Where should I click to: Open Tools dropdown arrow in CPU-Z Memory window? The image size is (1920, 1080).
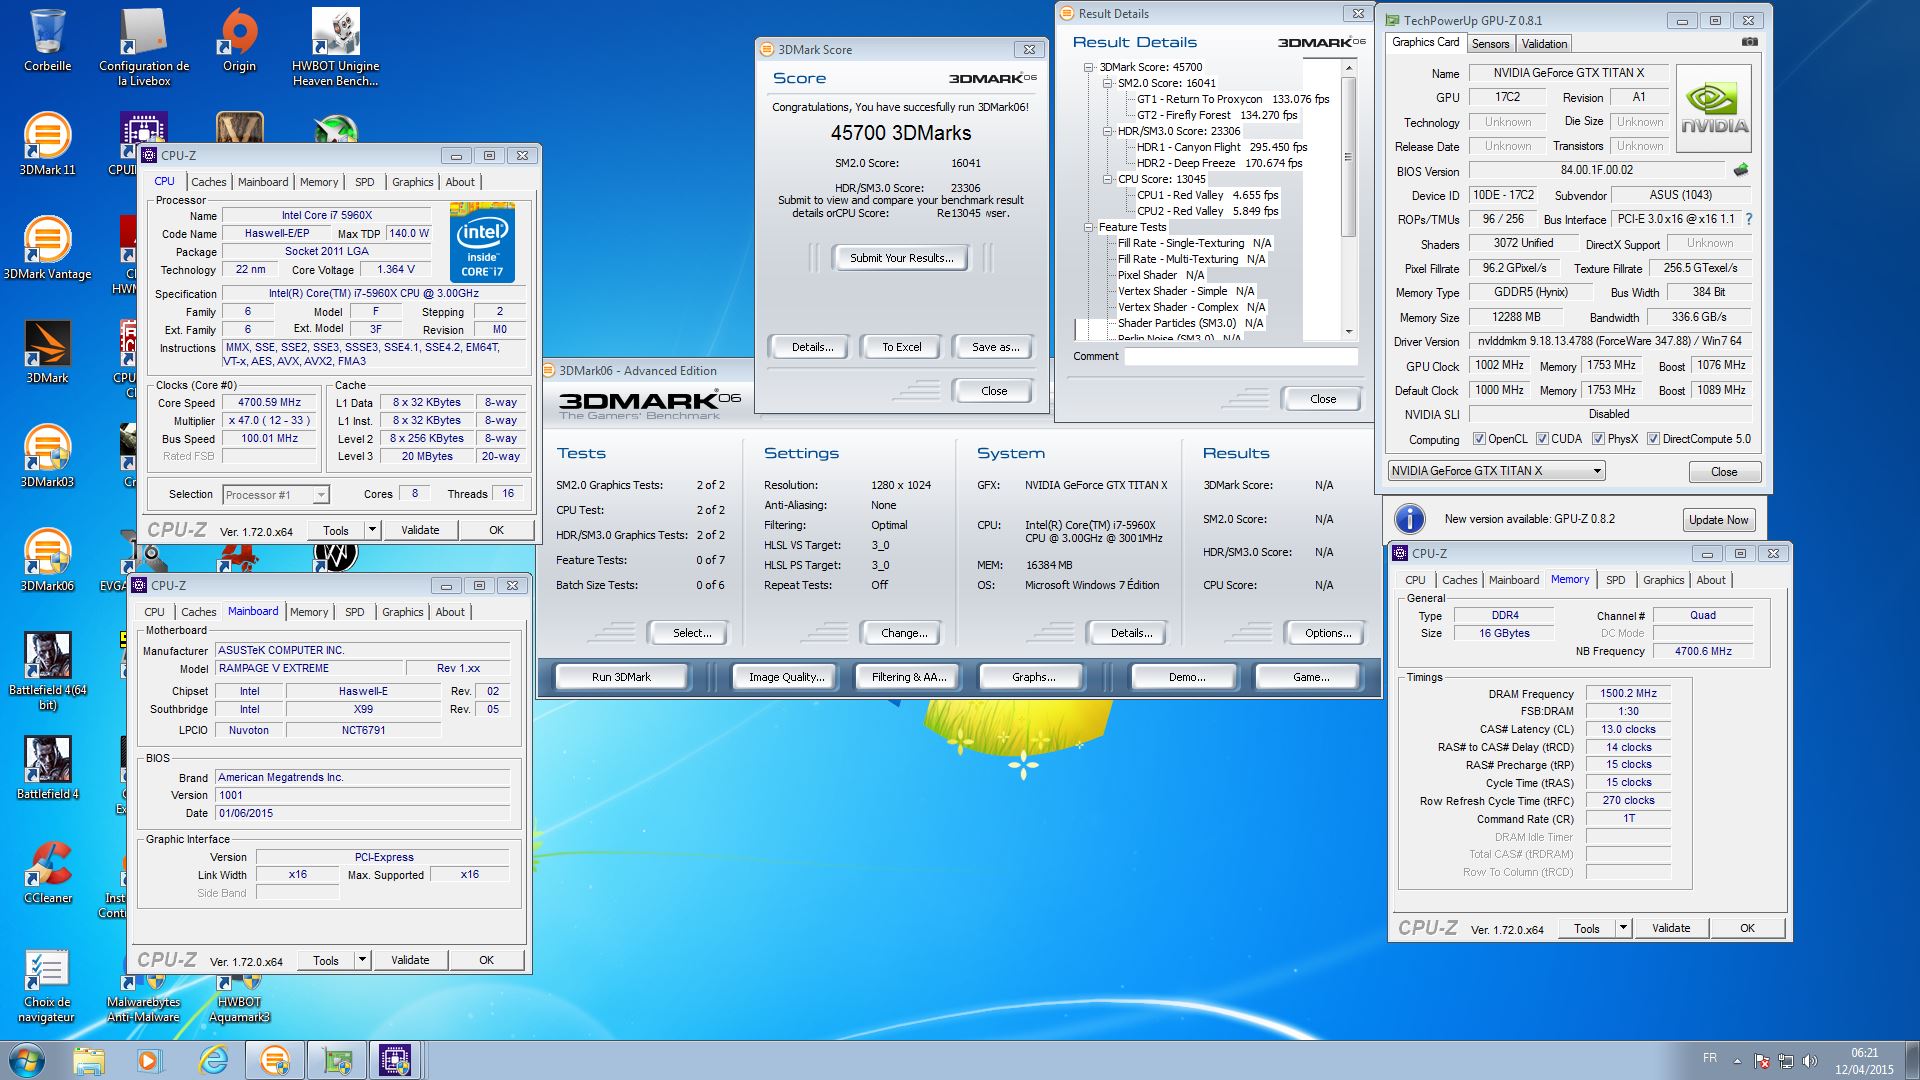pos(1623,928)
